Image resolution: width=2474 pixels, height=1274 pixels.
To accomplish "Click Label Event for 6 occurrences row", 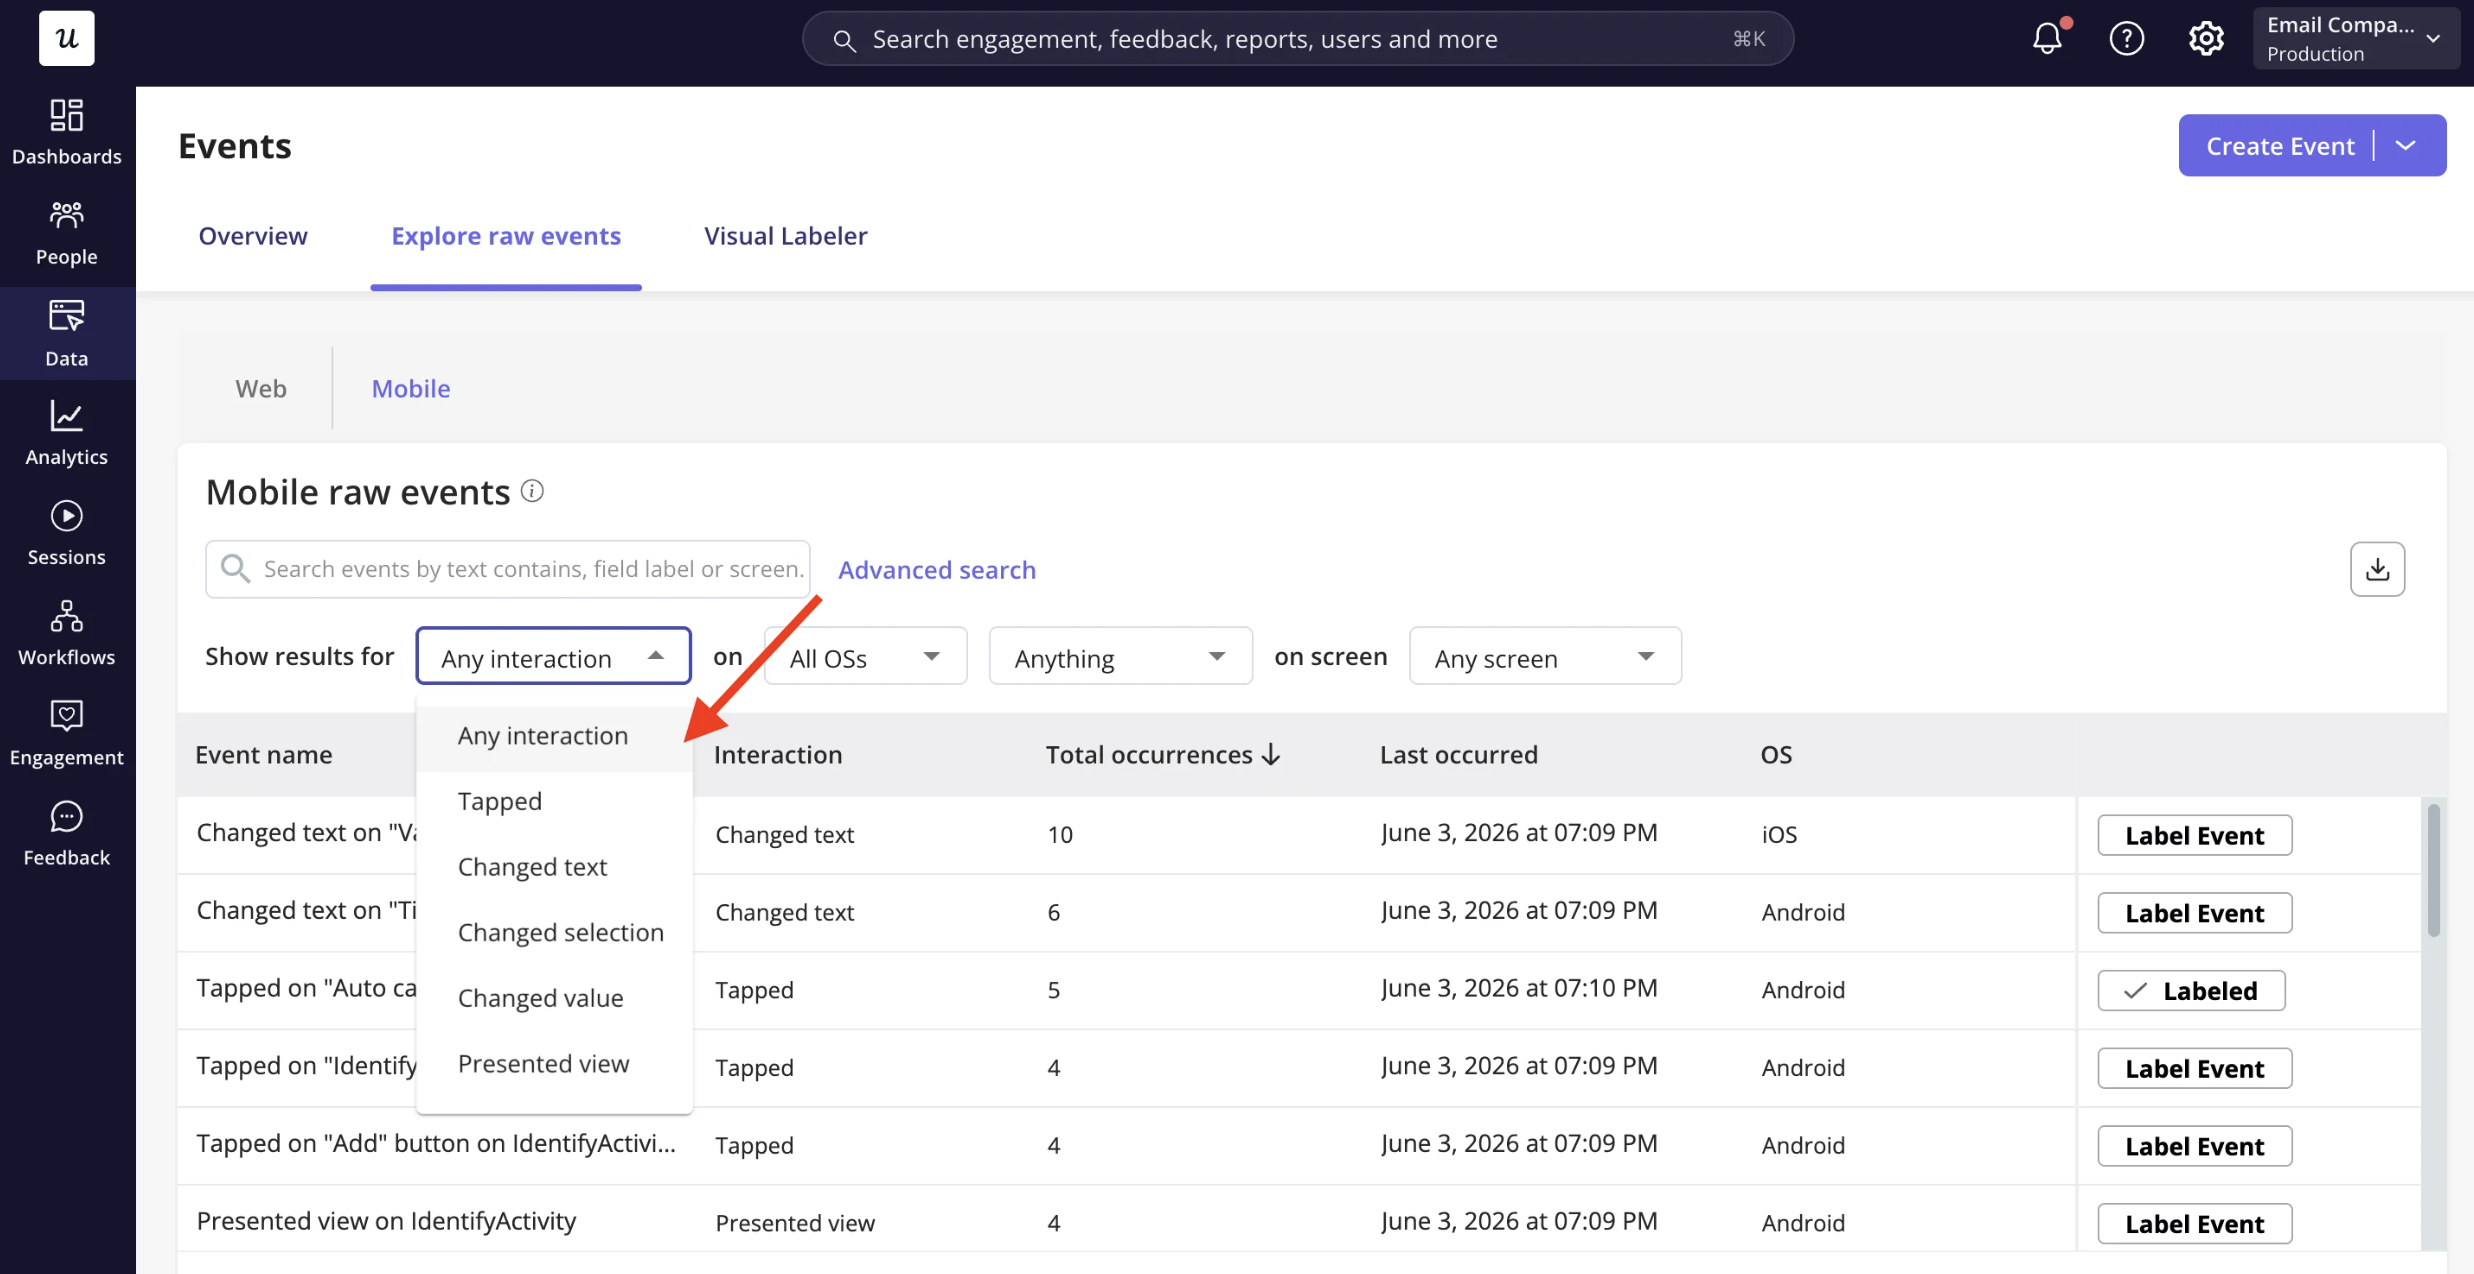I will [x=2194, y=913].
